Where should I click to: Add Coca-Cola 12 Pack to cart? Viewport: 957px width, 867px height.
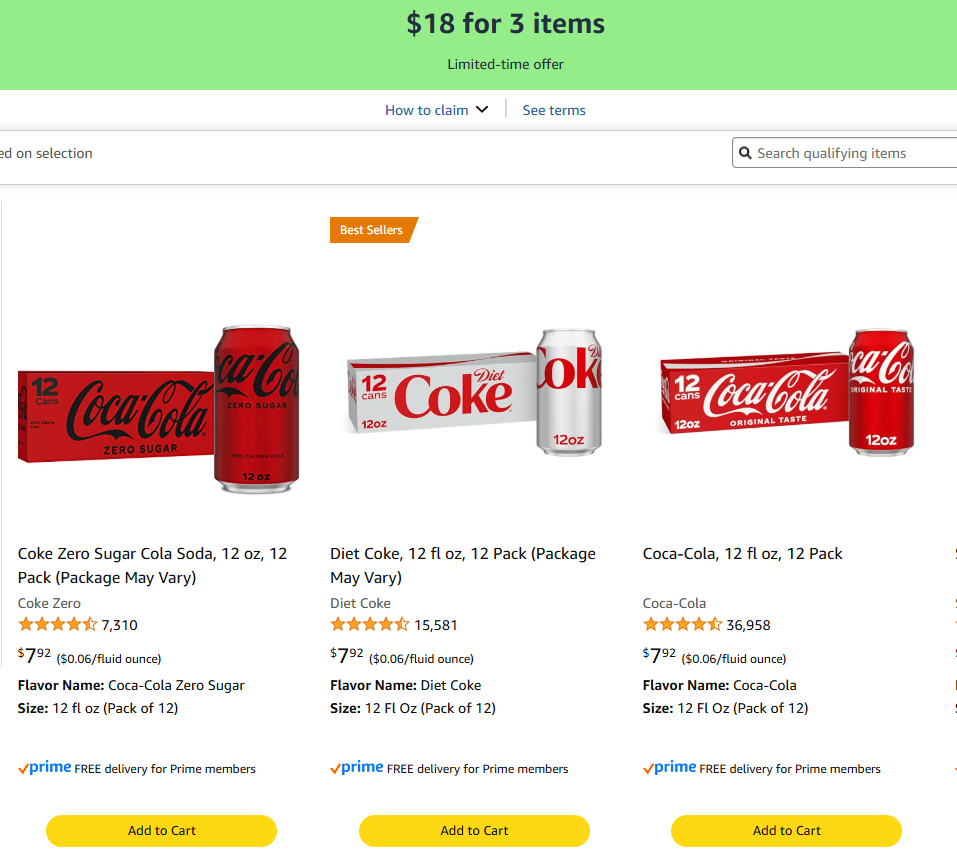pyautogui.click(x=785, y=831)
